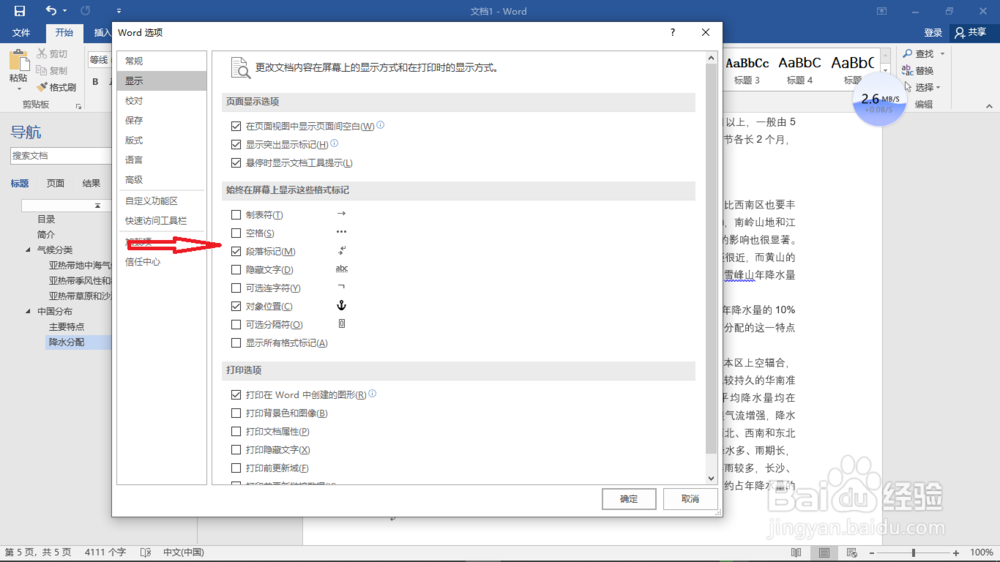Open the File (文件) tab

pos(21,33)
